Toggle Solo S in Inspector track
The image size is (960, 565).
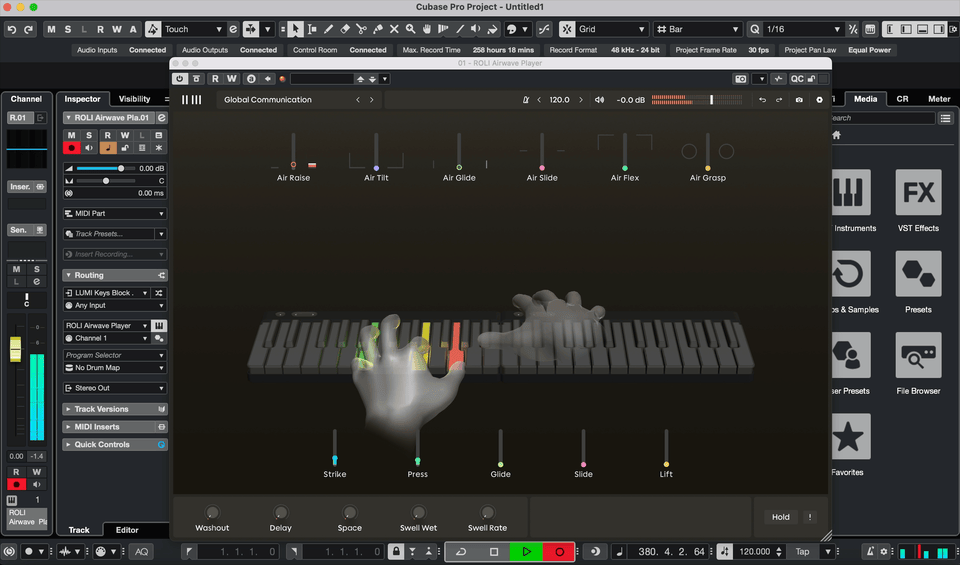[x=89, y=135]
